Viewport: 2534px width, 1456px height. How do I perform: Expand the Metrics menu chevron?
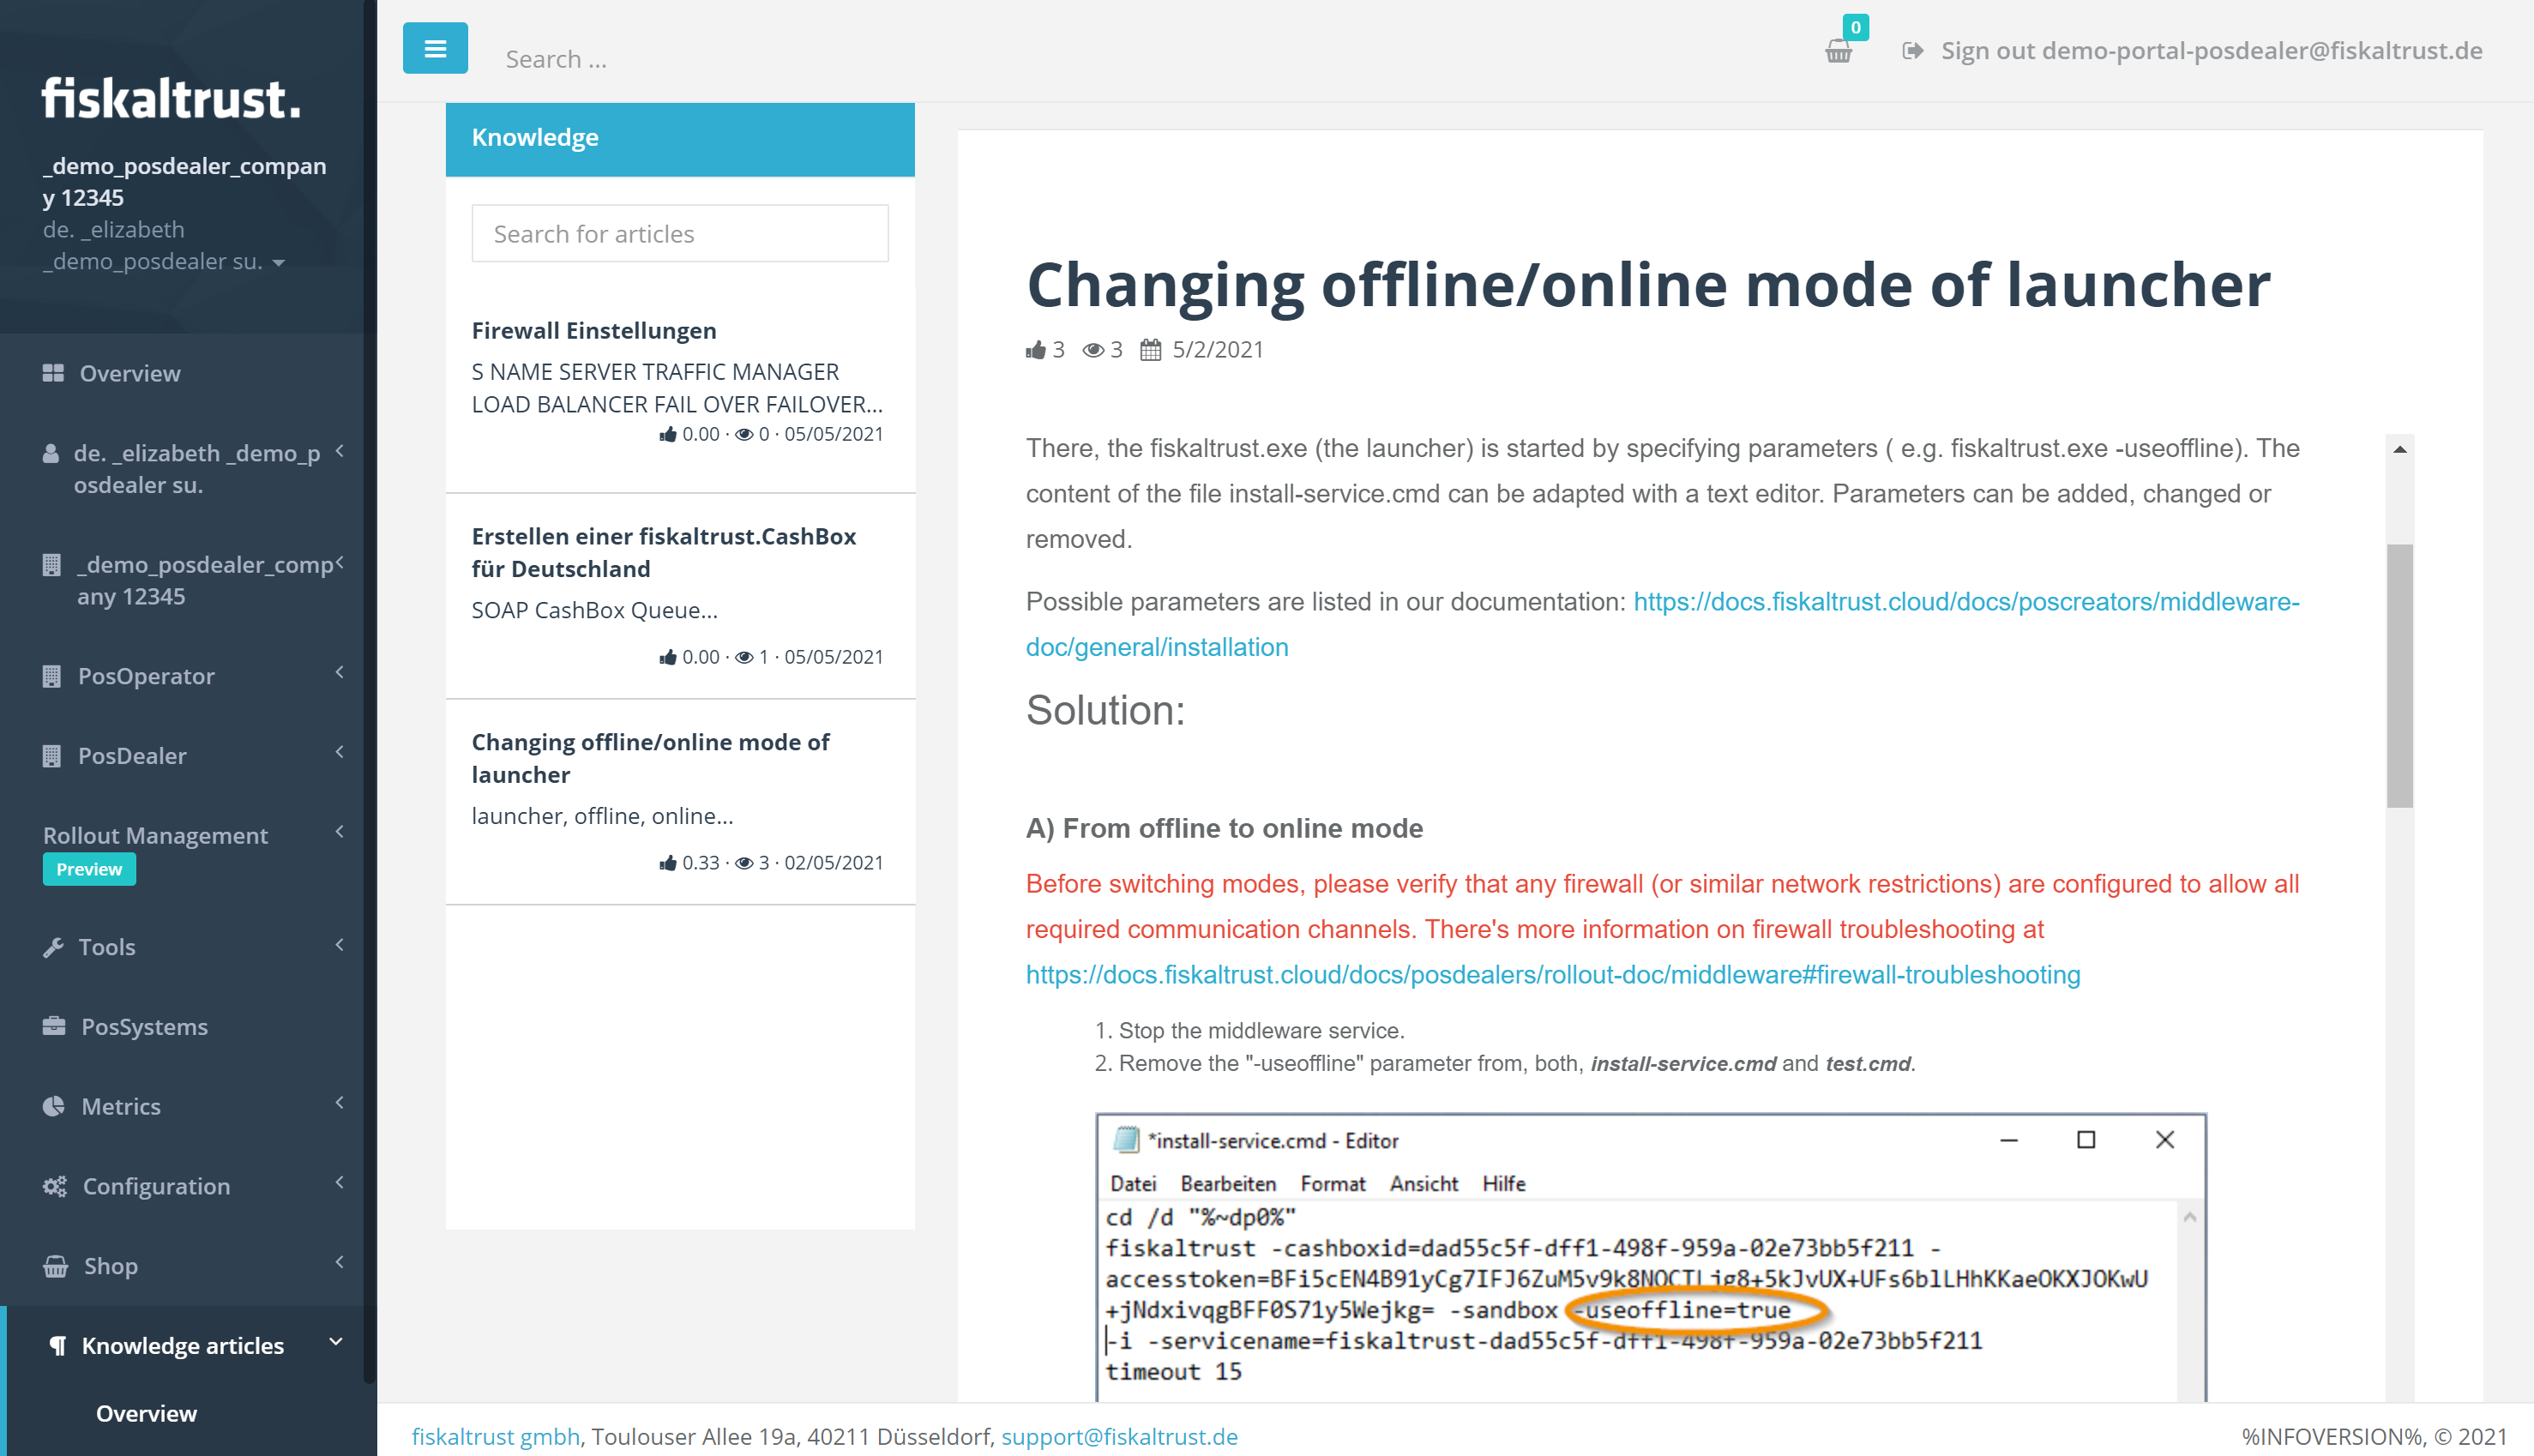(340, 1102)
